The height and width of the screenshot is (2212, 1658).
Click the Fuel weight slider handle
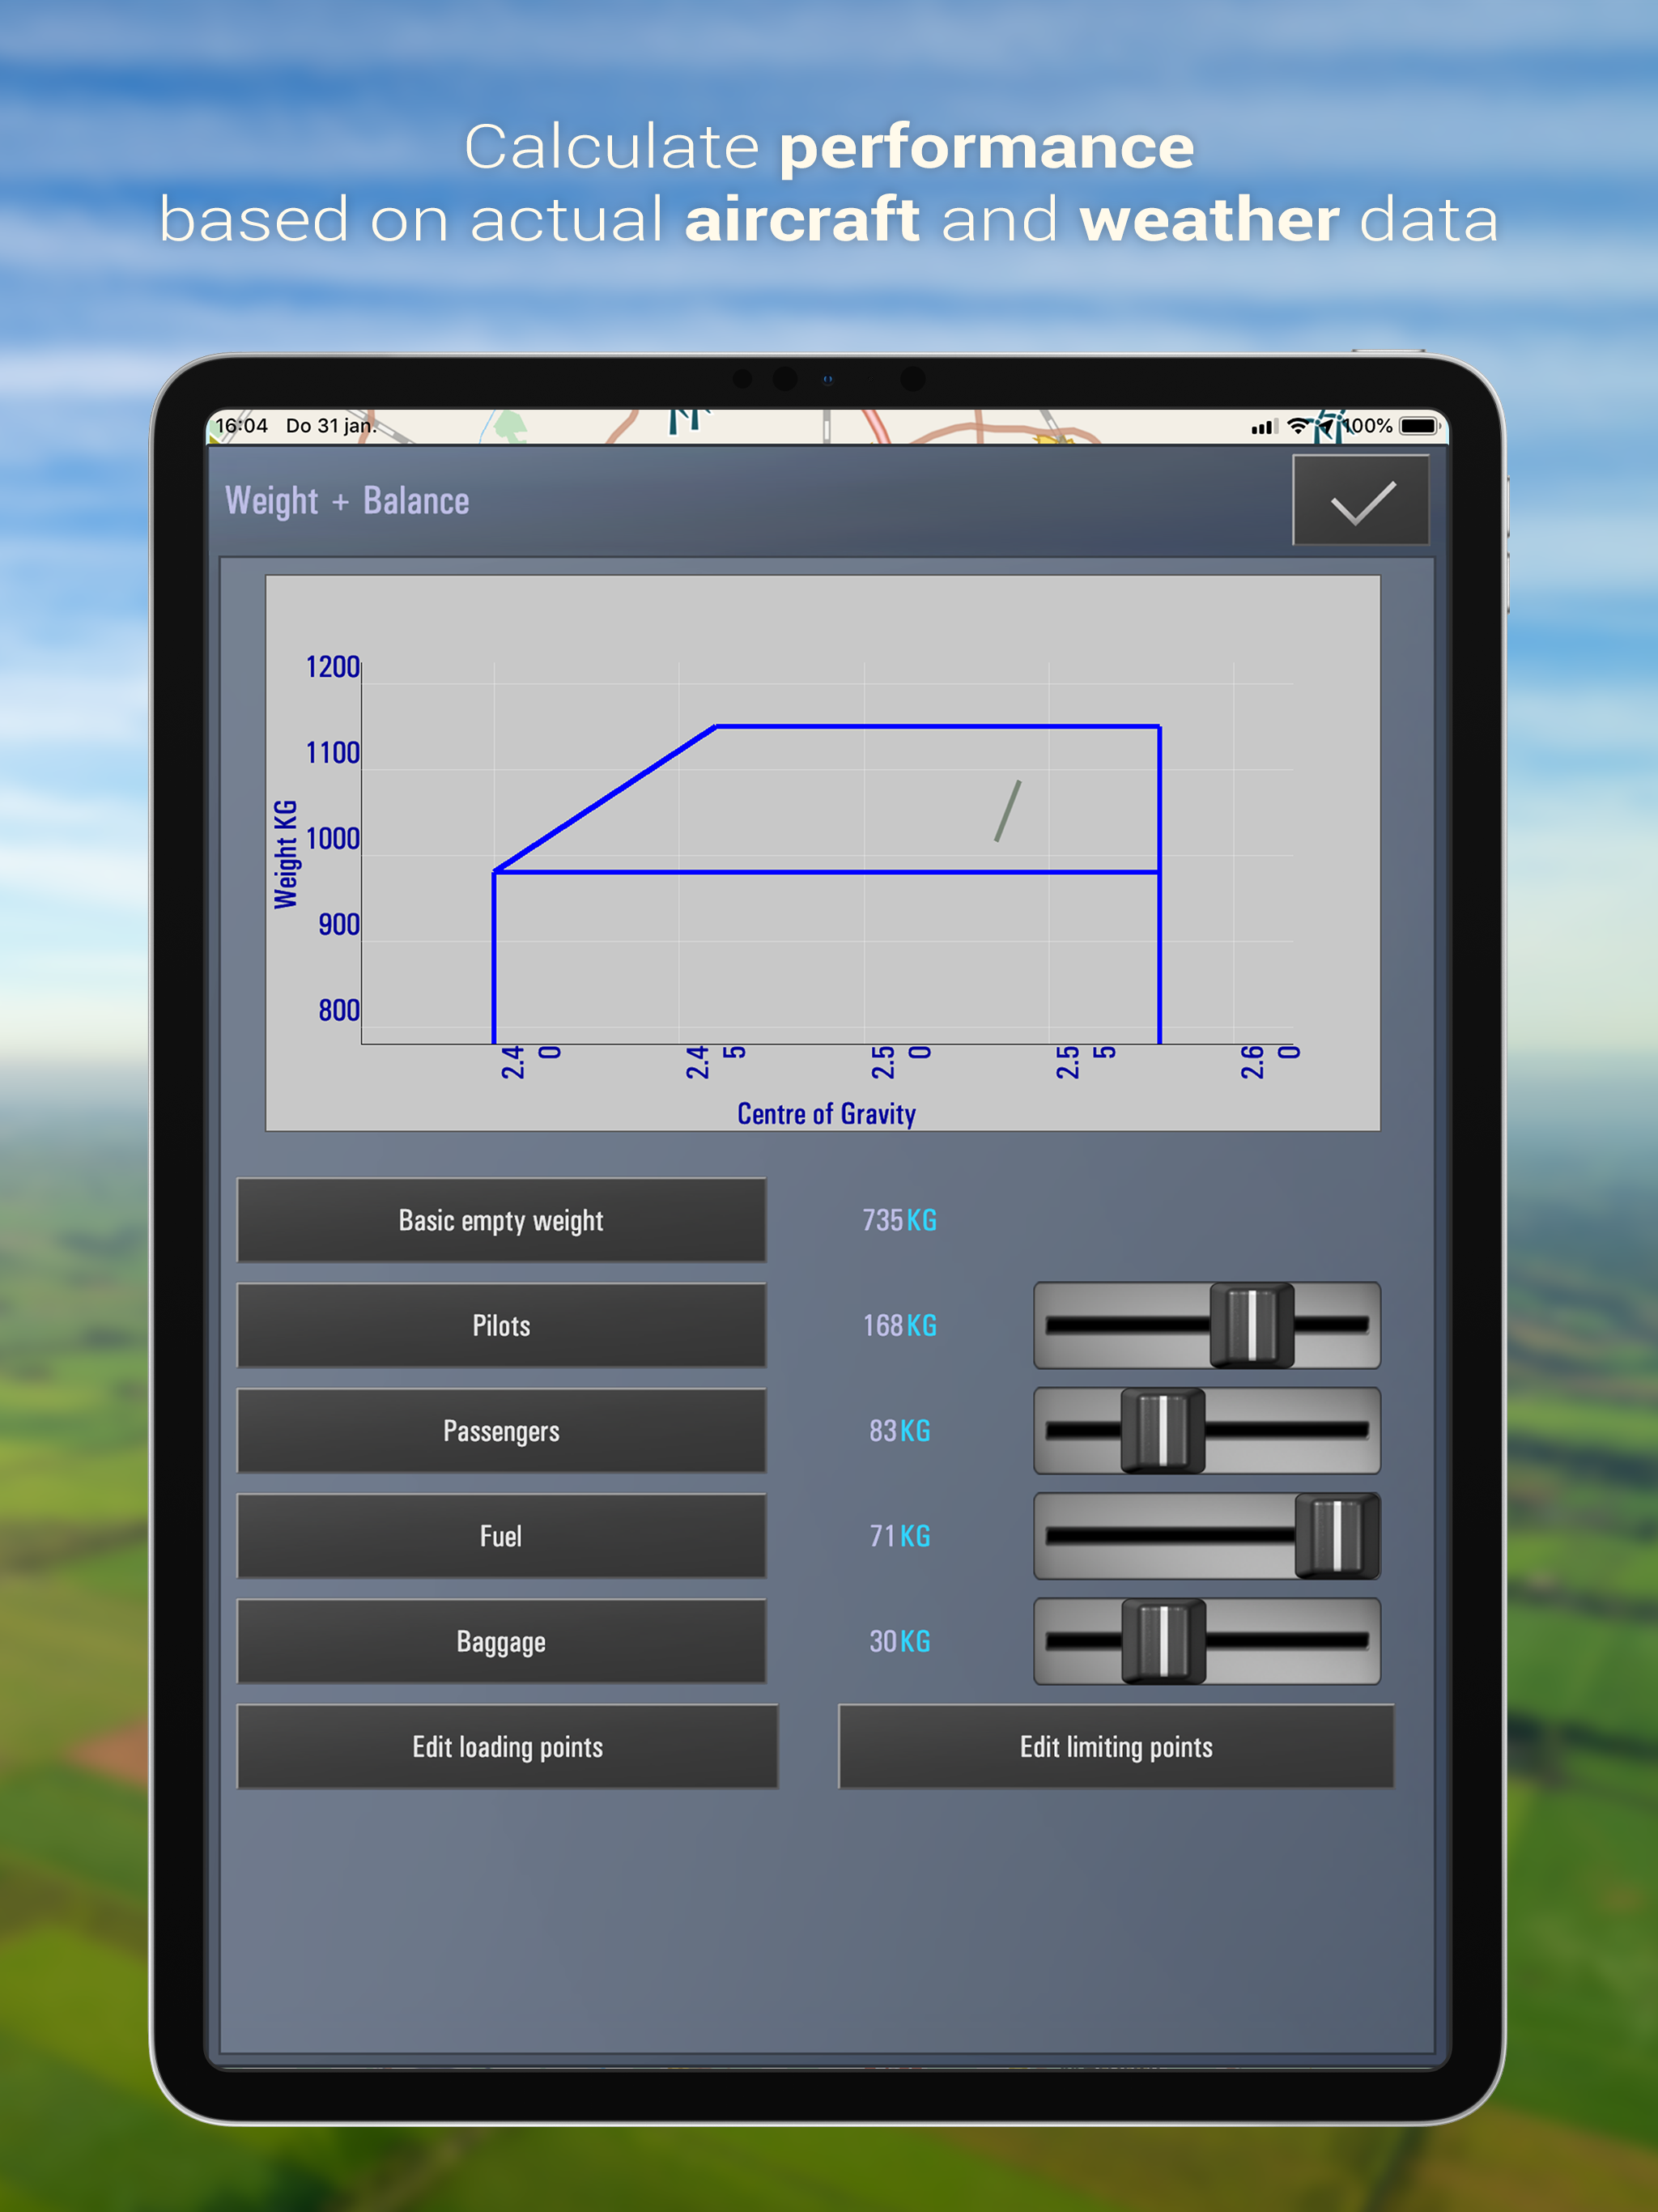(x=1336, y=1536)
